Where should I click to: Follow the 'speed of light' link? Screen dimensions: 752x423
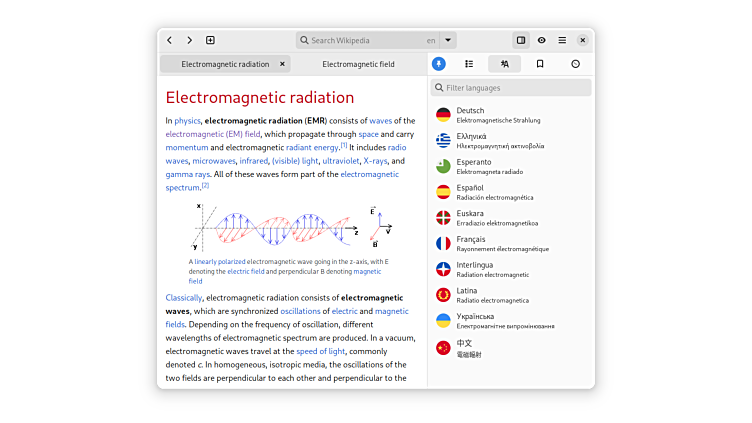pos(320,351)
